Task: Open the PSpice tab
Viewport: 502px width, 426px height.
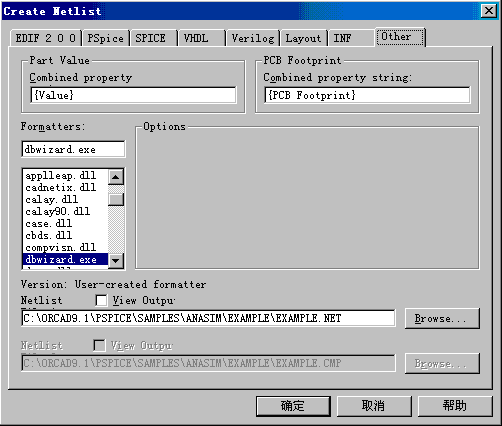Action: (105, 38)
